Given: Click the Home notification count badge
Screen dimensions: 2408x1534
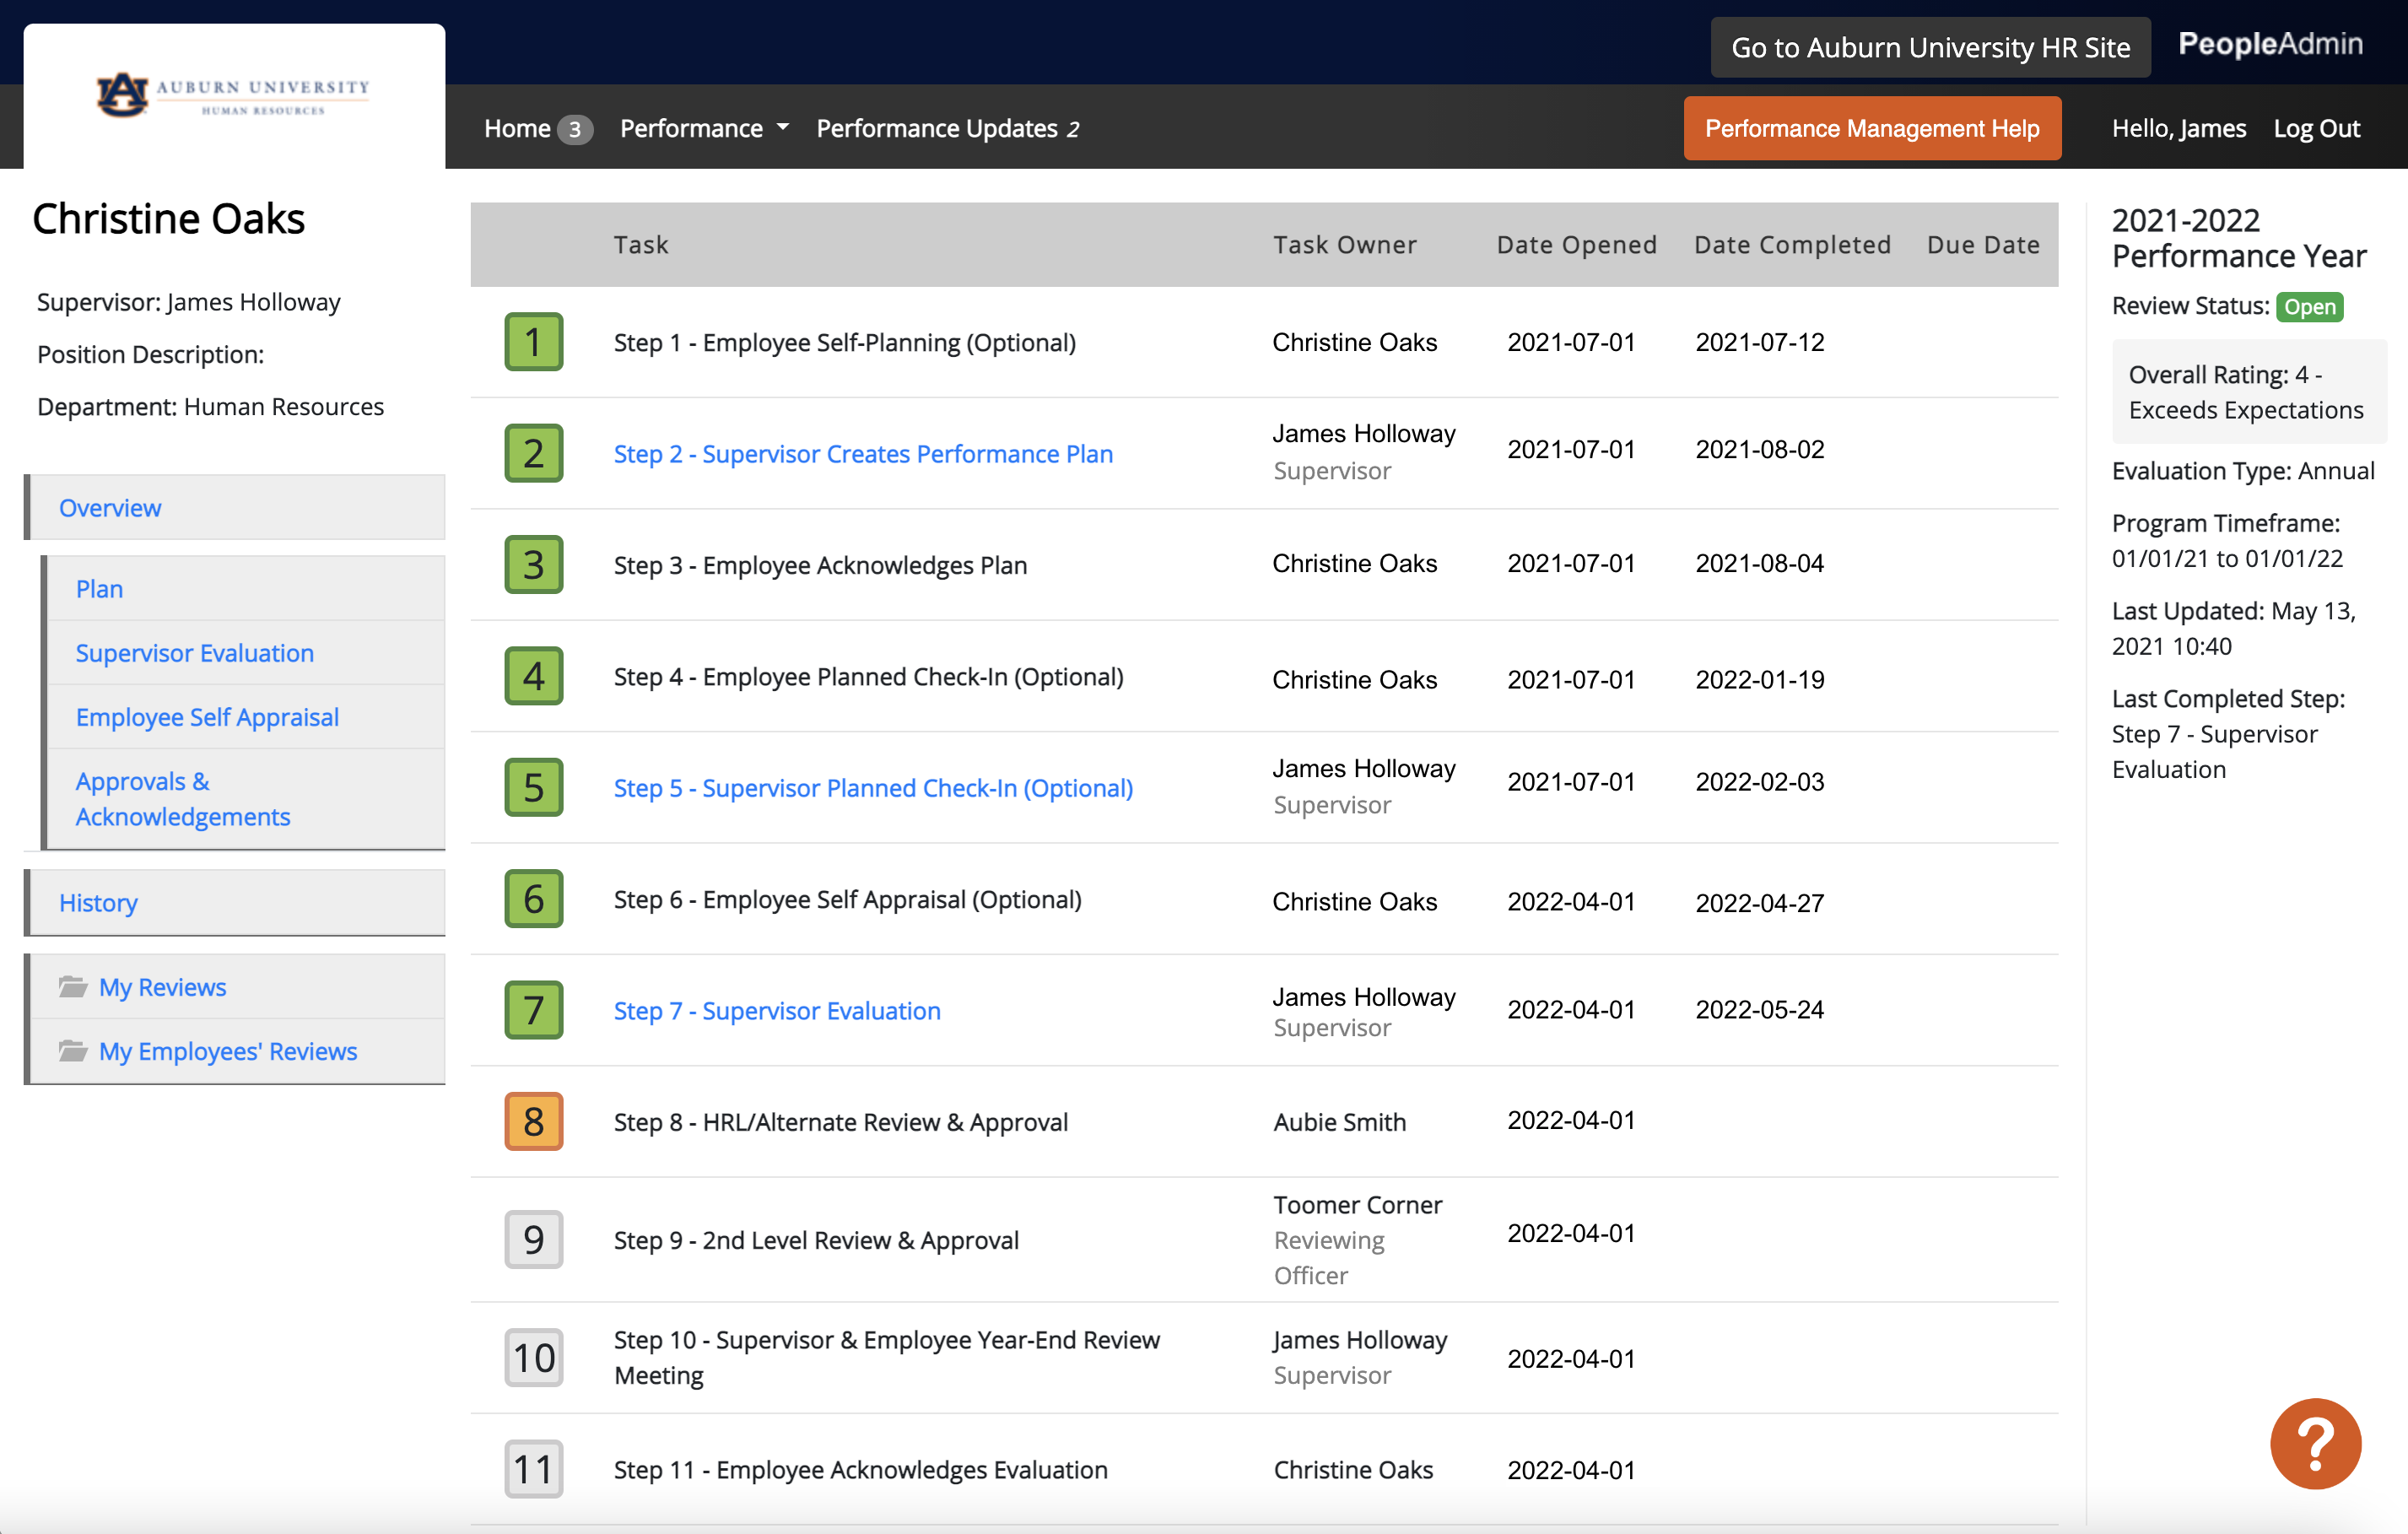Looking at the screenshot, I should [x=574, y=129].
